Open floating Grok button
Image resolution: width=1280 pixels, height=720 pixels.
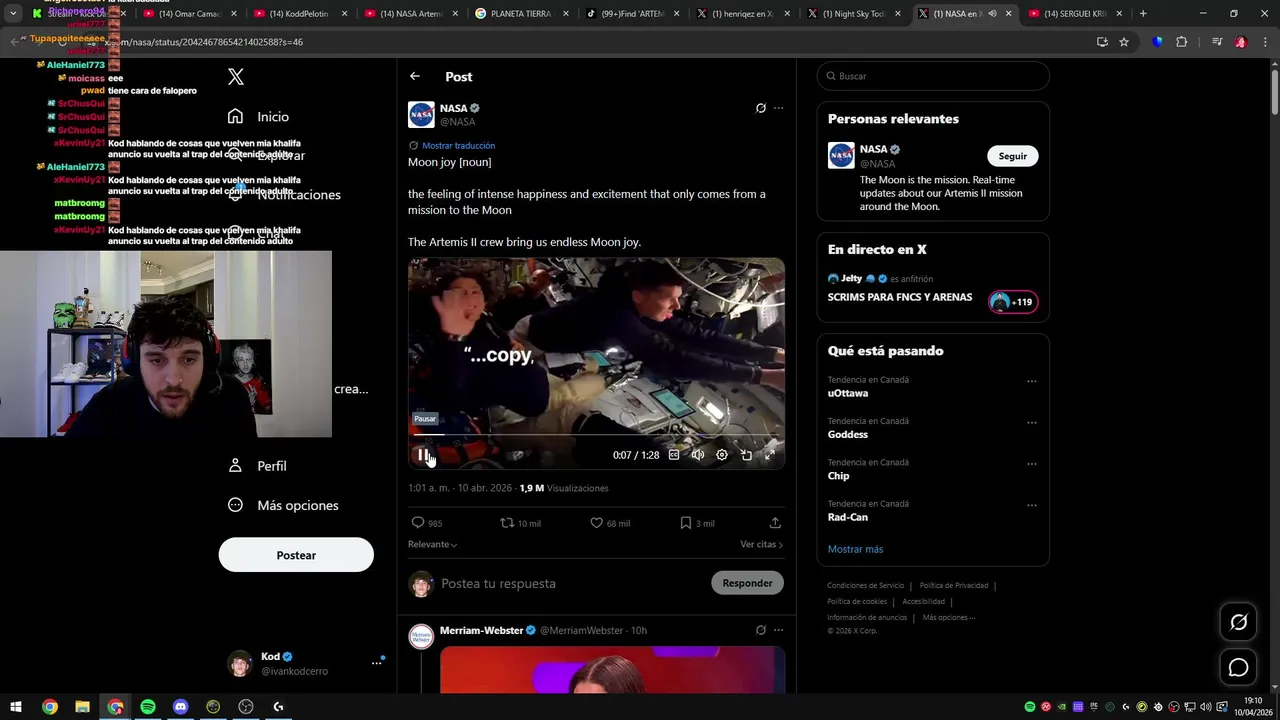[1238, 622]
